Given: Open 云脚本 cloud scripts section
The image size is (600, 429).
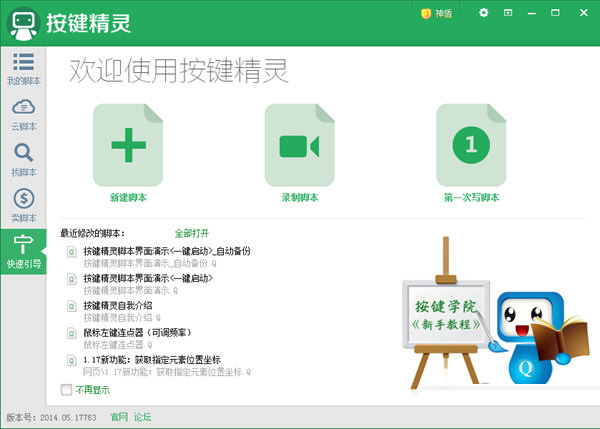Looking at the screenshot, I should pyautogui.click(x=23, y=115).
